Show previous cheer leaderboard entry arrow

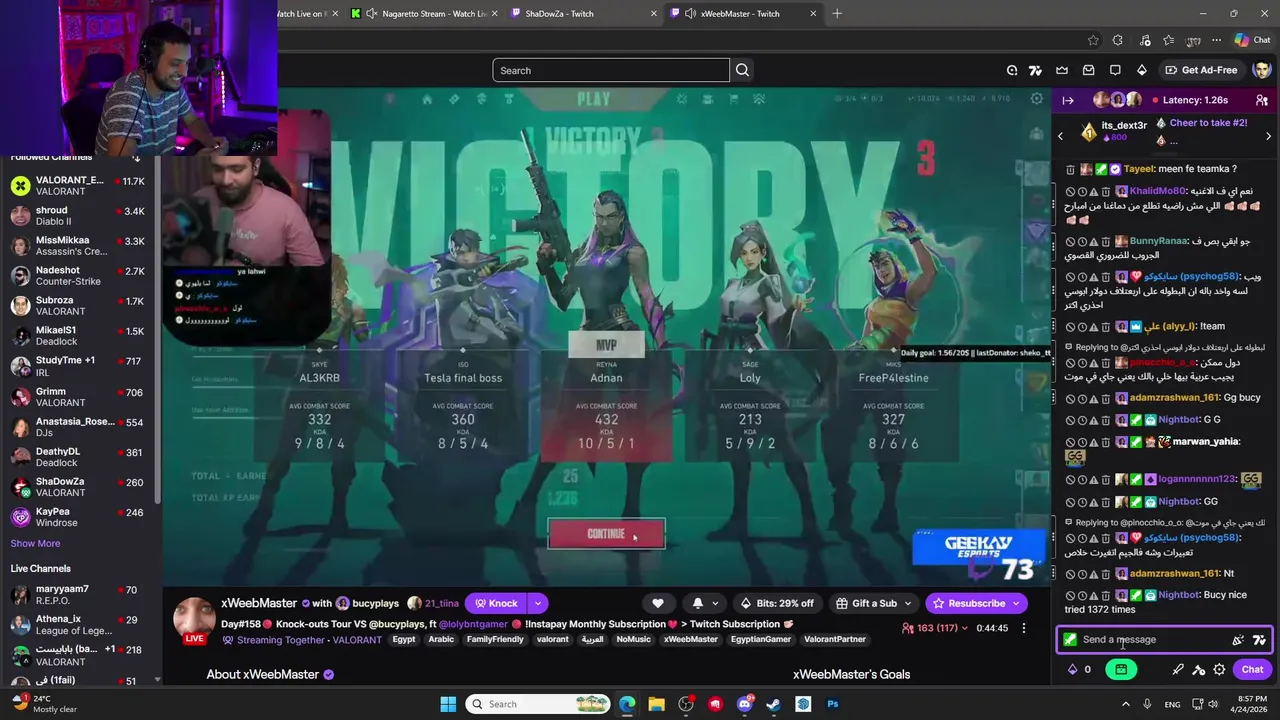1060,136
